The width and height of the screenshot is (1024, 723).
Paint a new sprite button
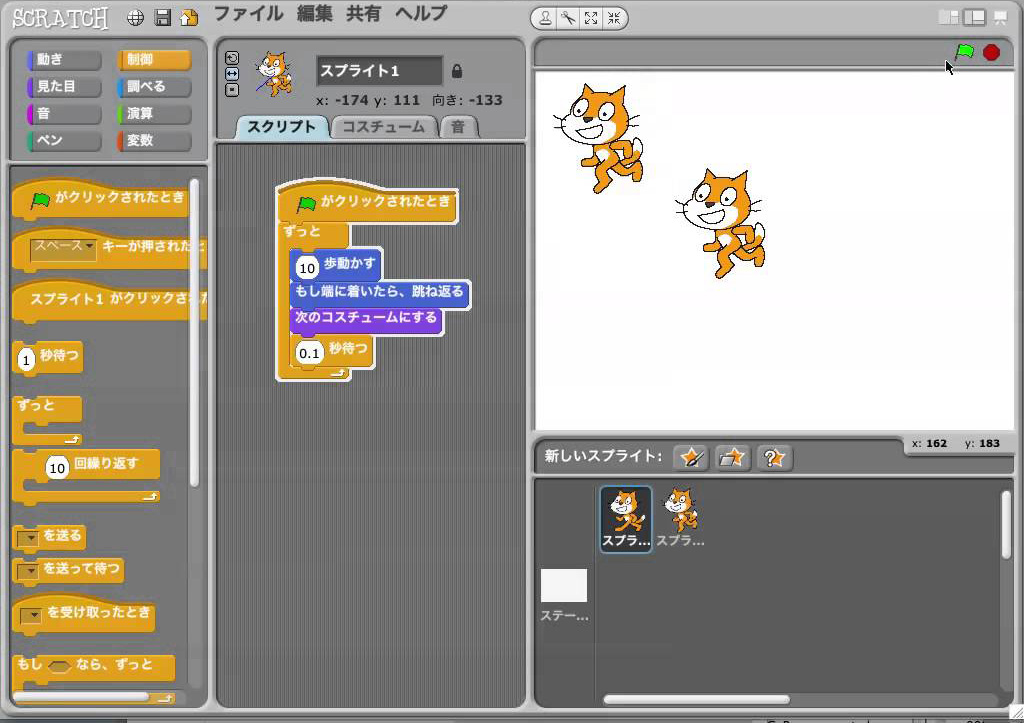[x=690, y=457]
